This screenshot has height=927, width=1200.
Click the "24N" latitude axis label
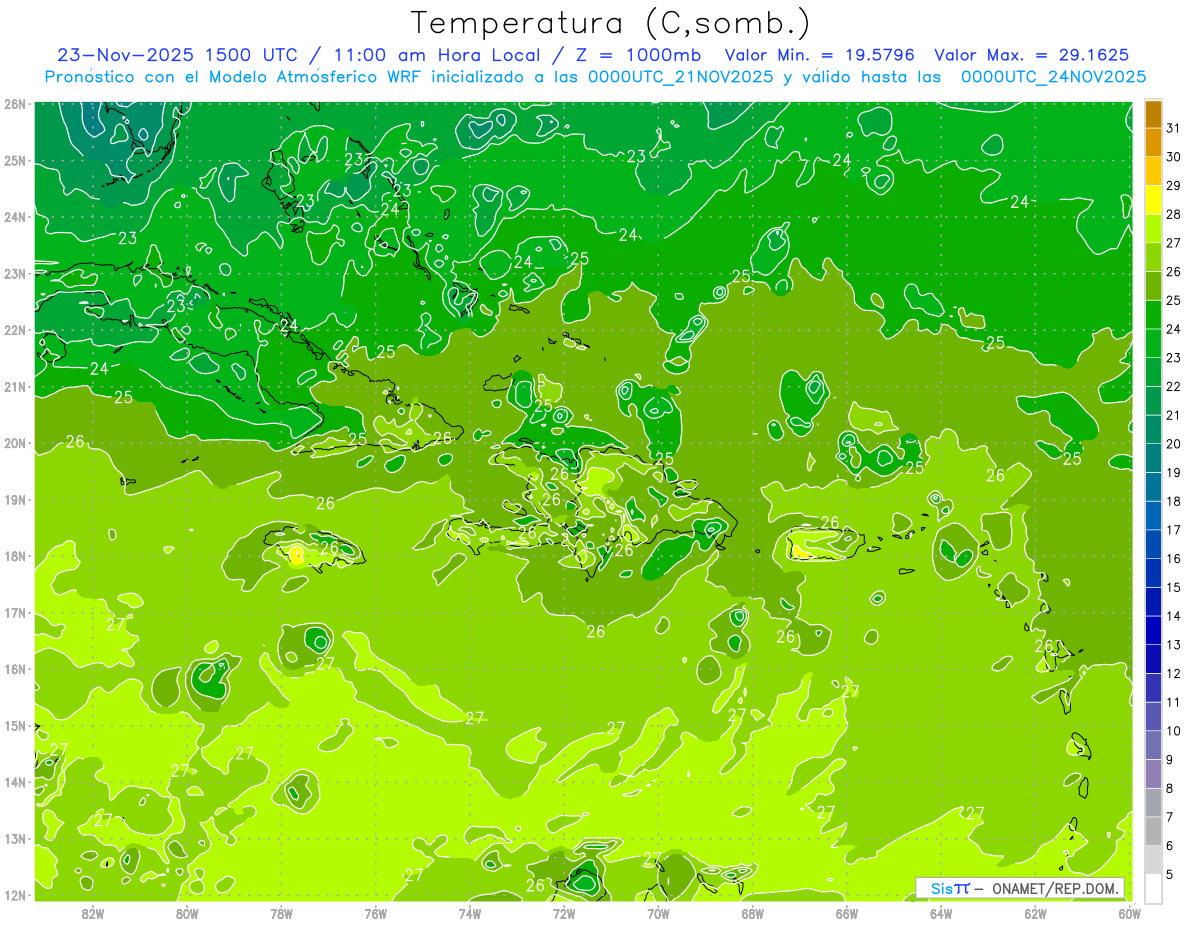coord(15,217)
